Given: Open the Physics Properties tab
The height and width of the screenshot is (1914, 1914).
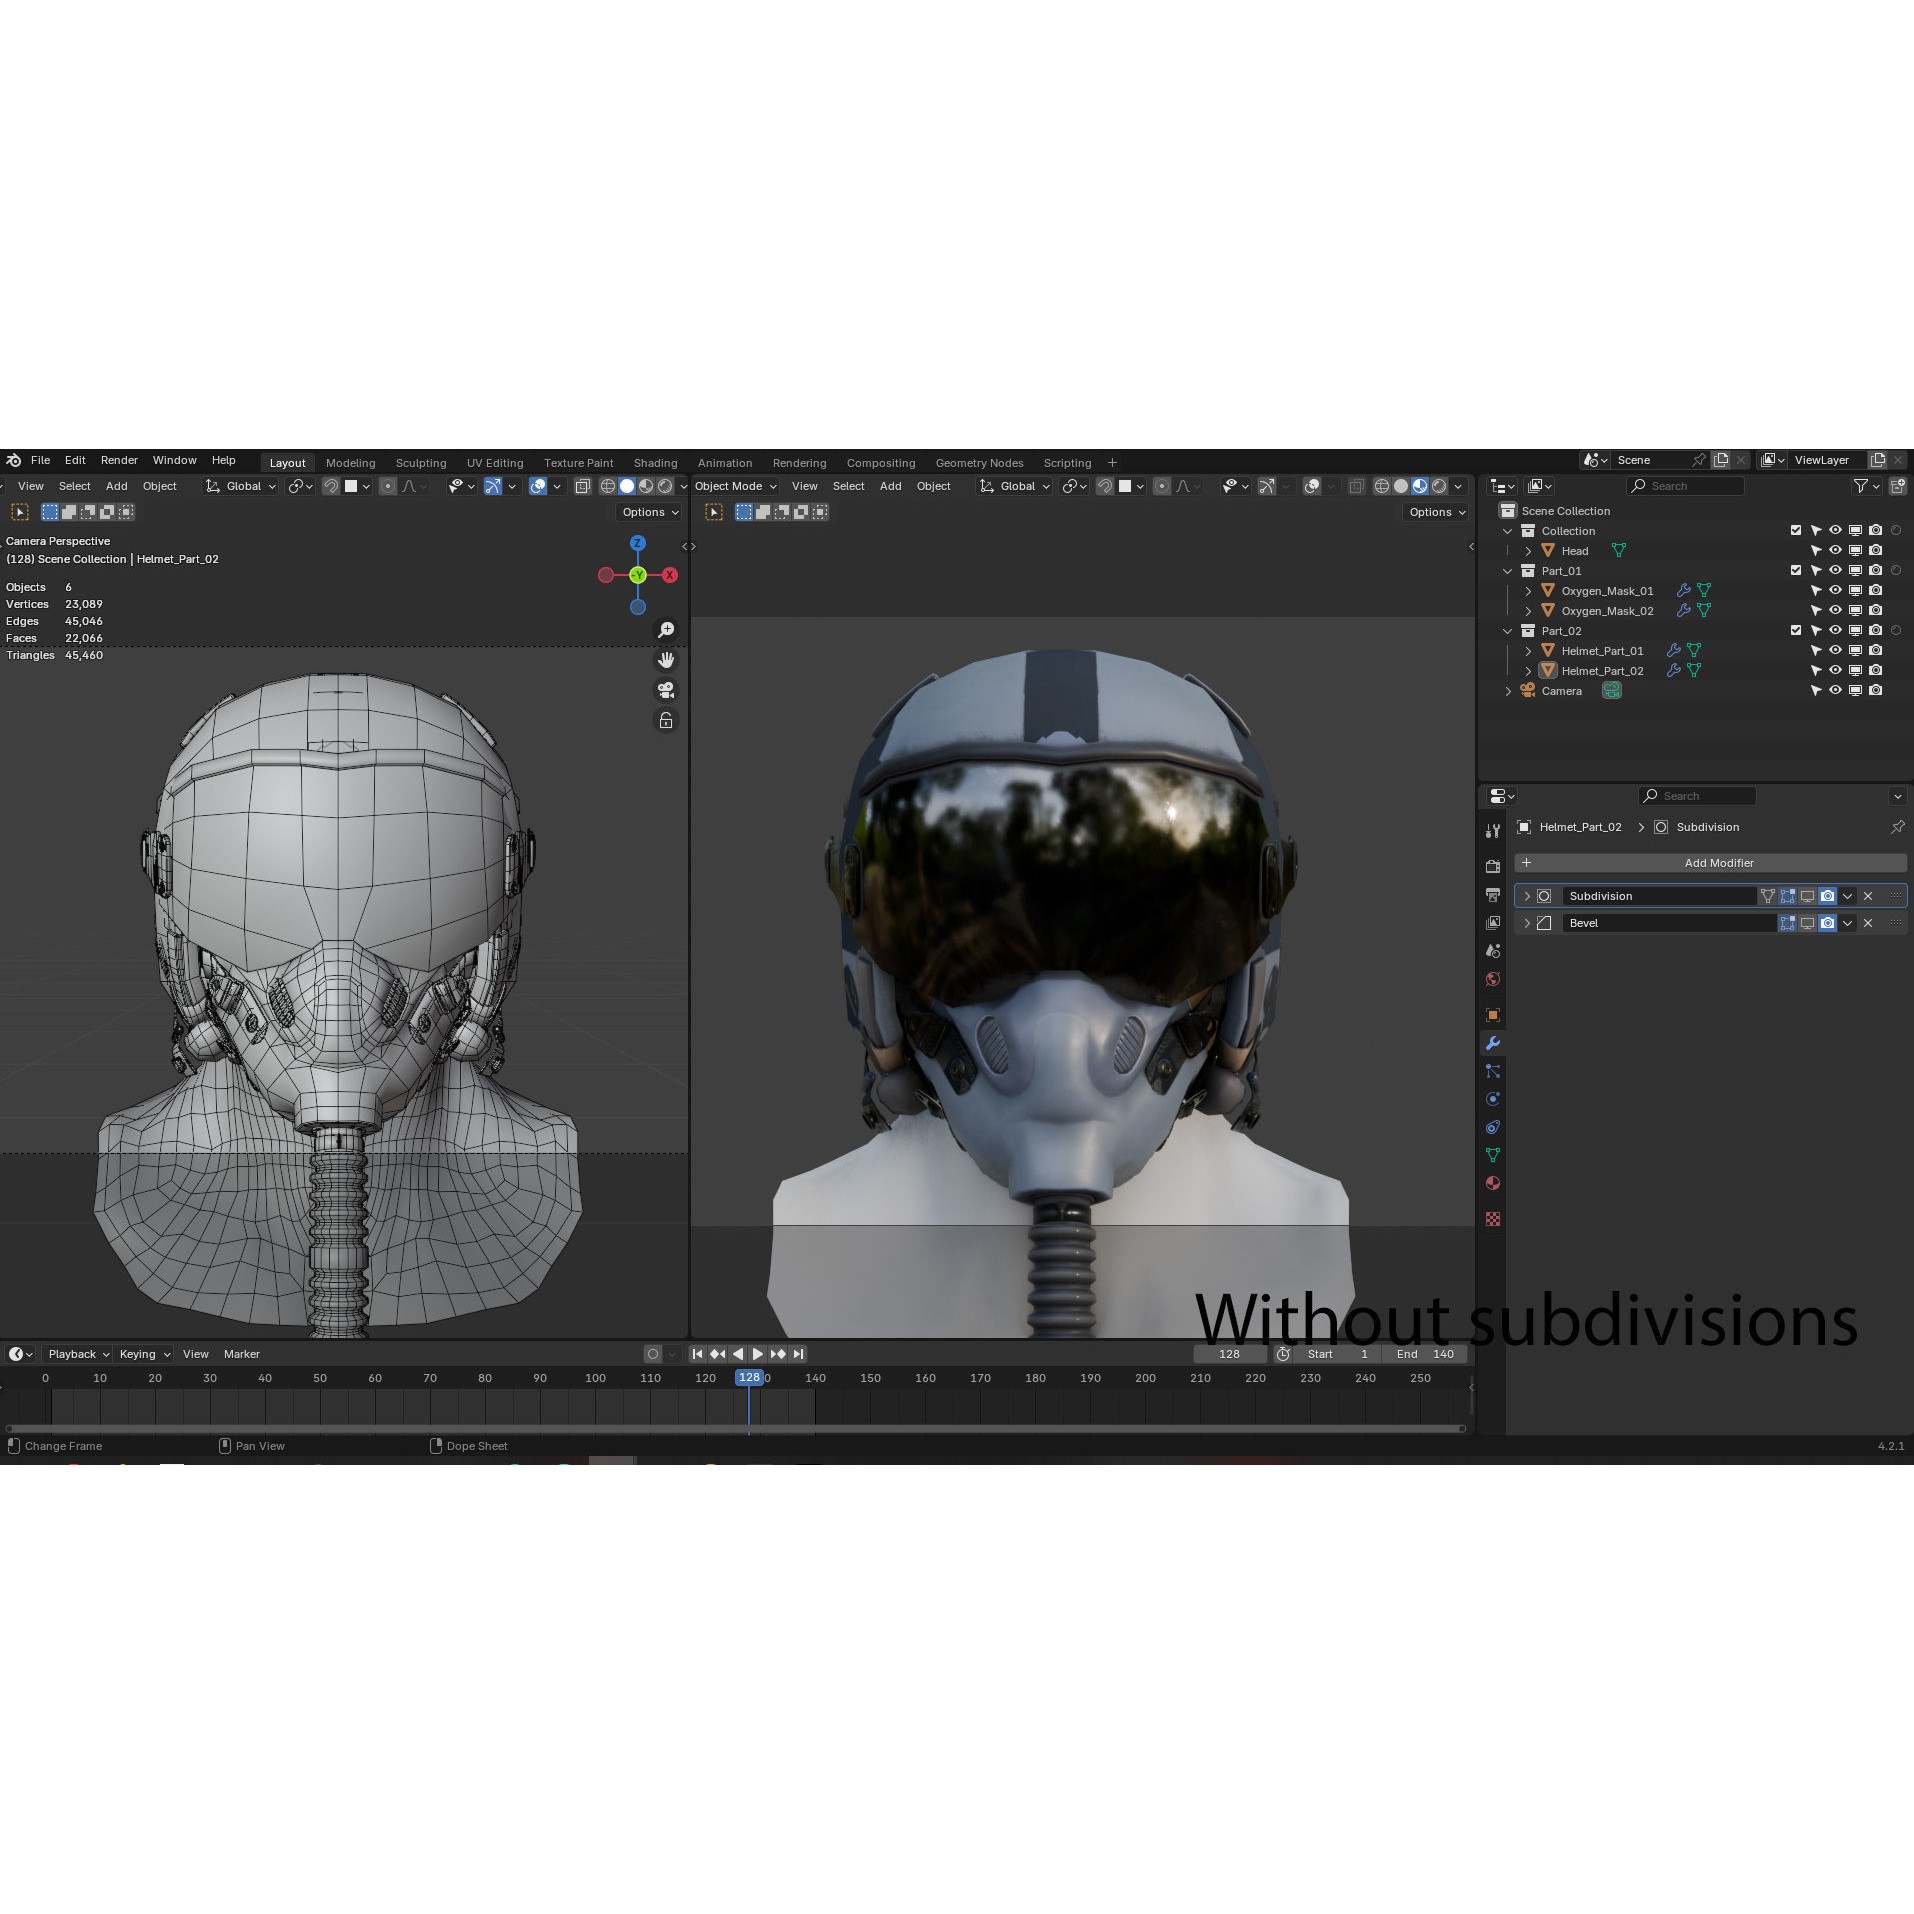Looking at the screenshot, I should (x=1493, y=1098).
